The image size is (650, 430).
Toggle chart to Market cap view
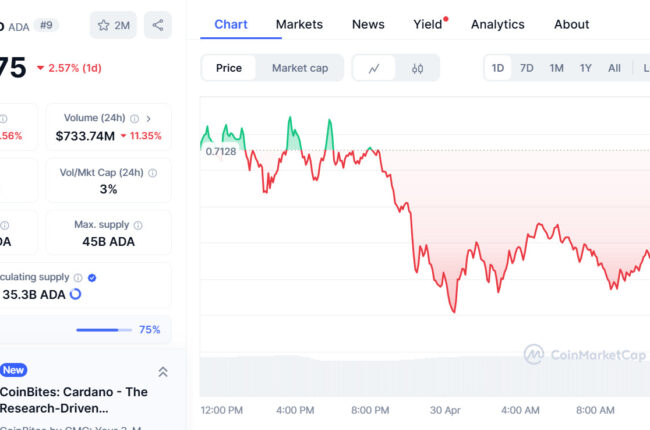pyautogui.click(x=300, y=68)
